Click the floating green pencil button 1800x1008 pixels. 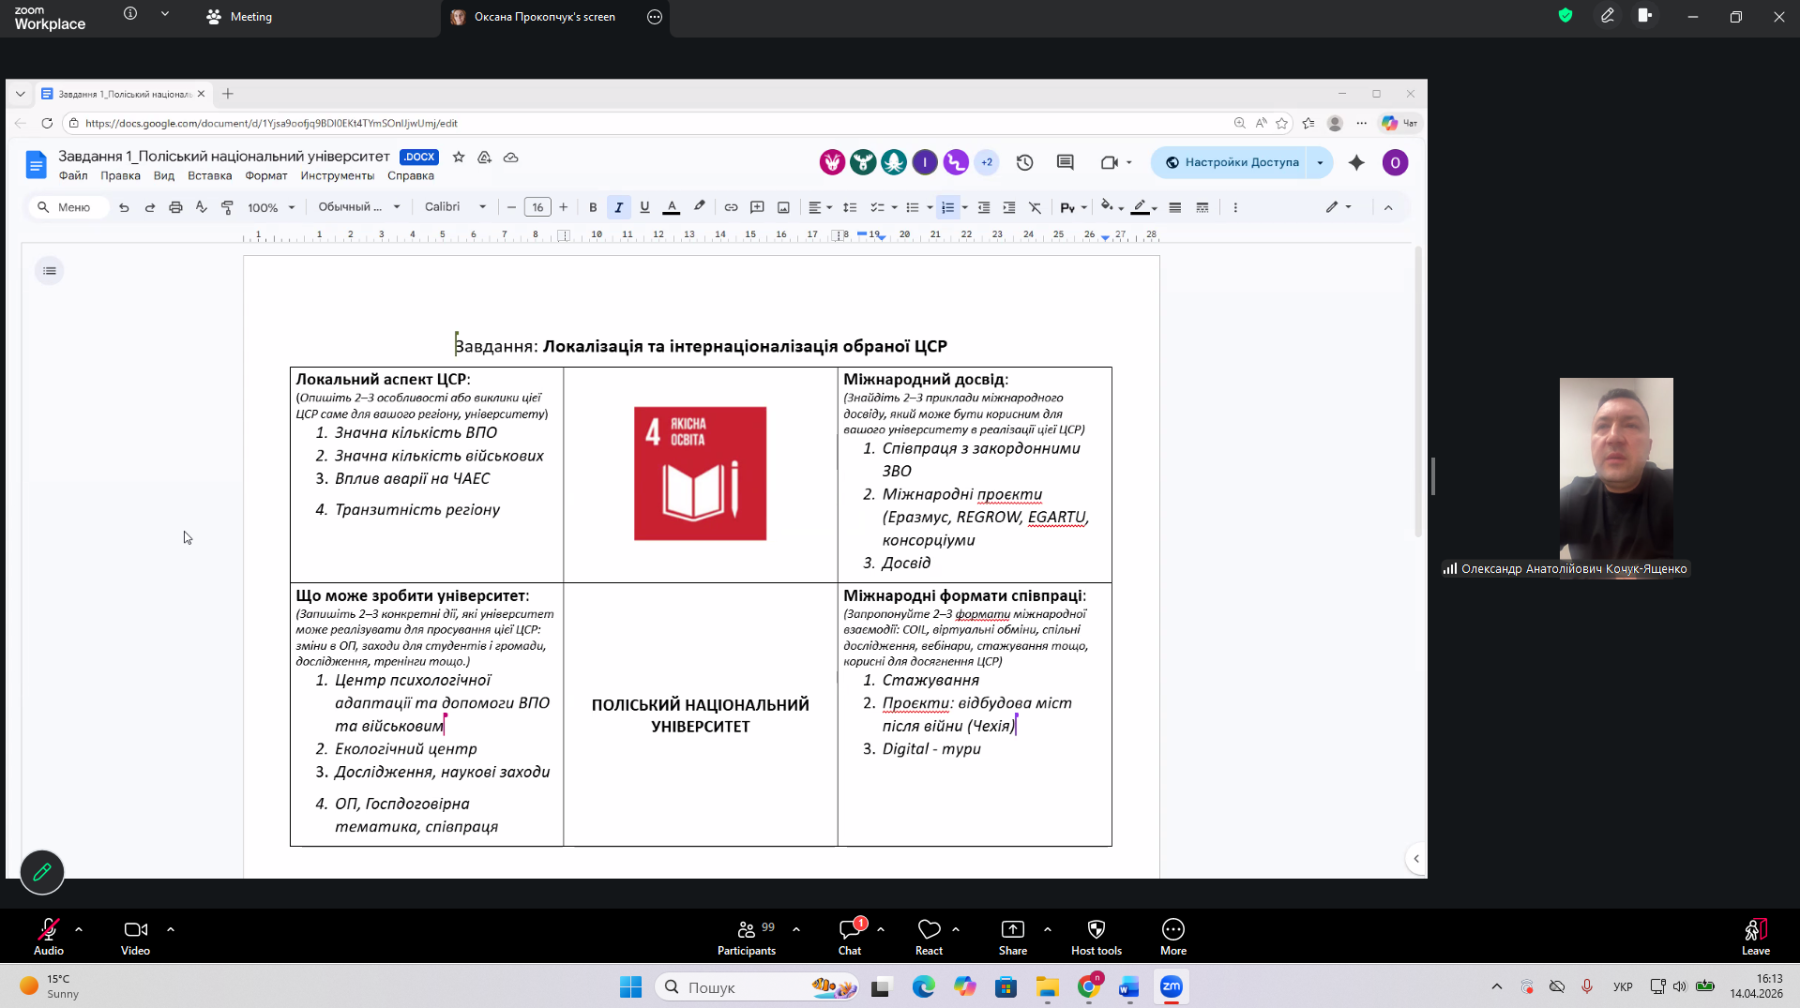(x=42, y=872)
